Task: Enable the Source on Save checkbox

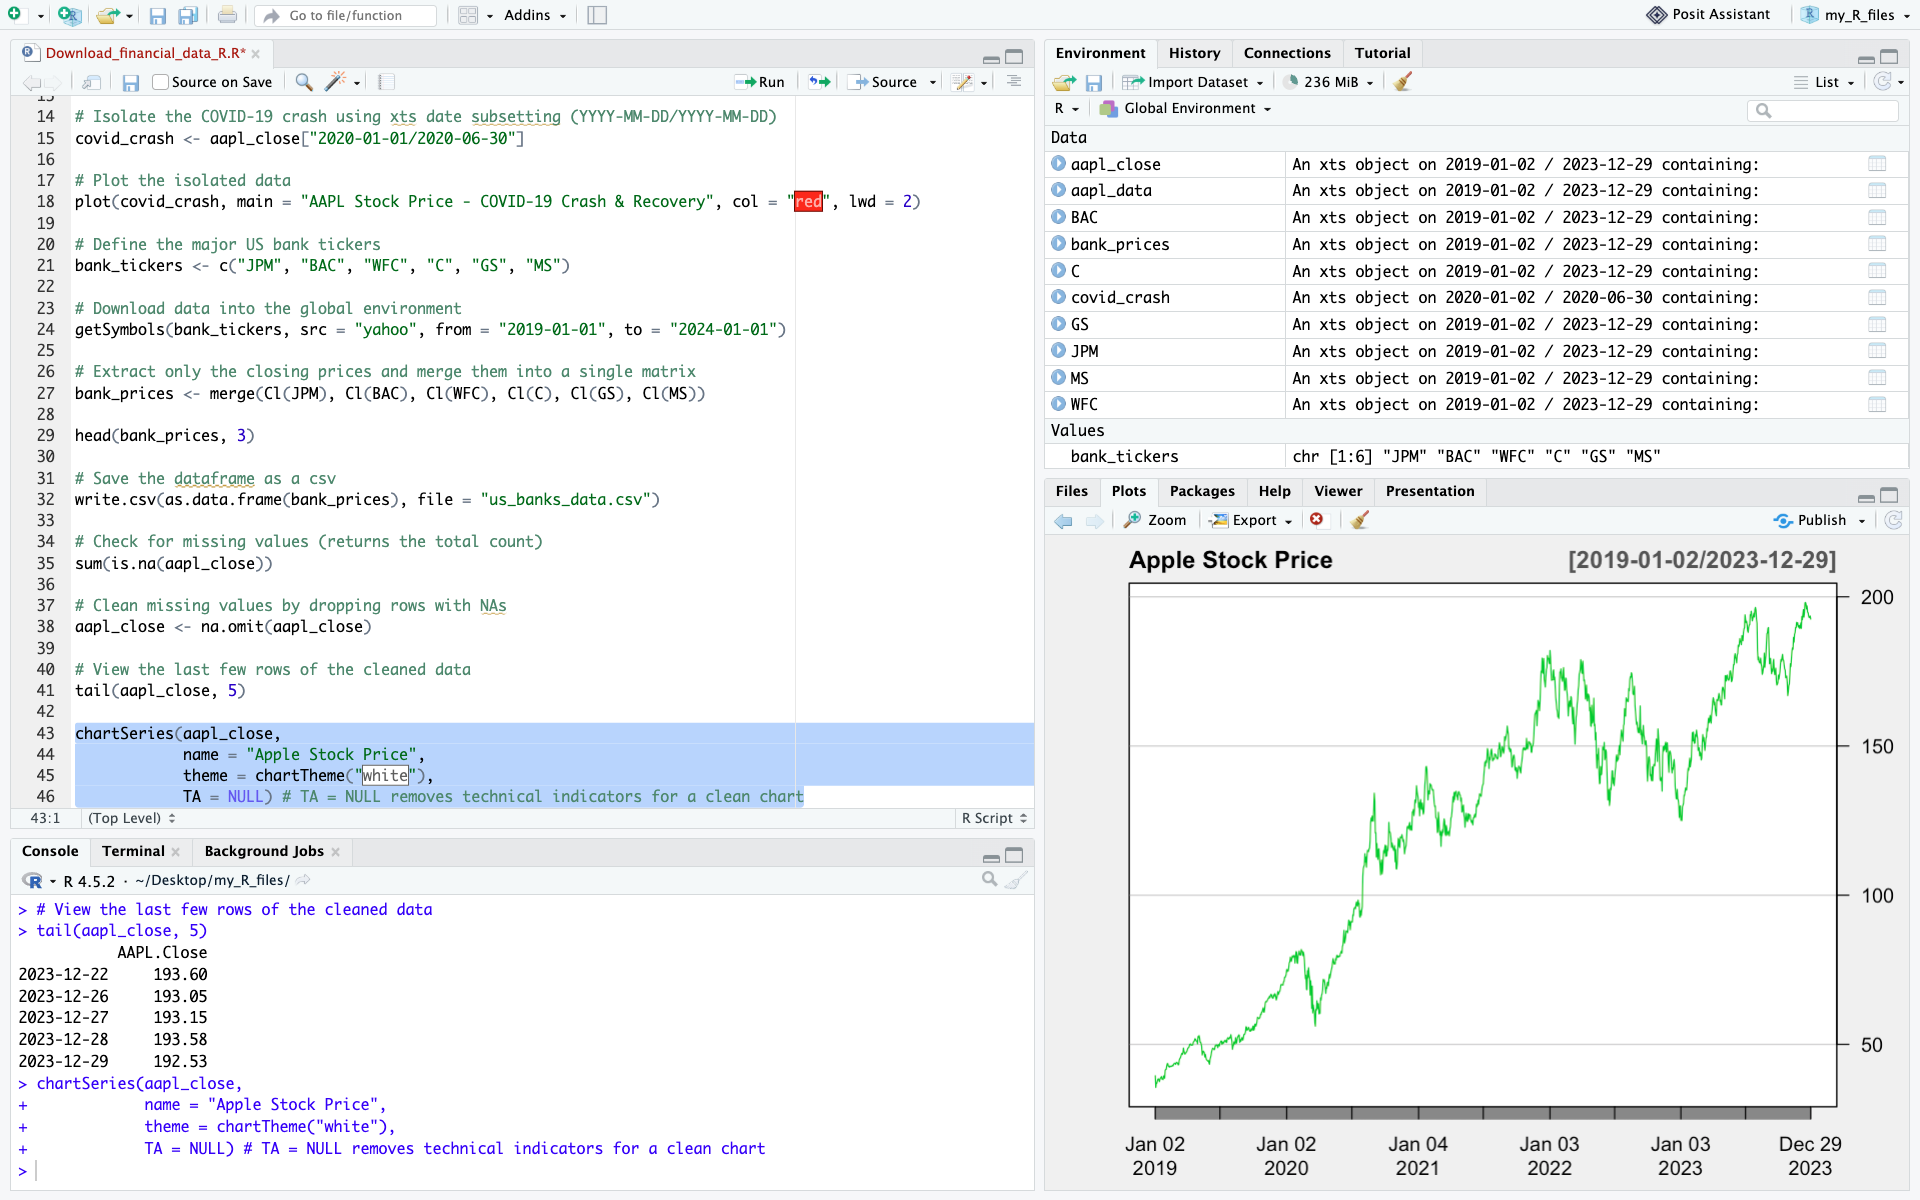Action: [160, 82]
